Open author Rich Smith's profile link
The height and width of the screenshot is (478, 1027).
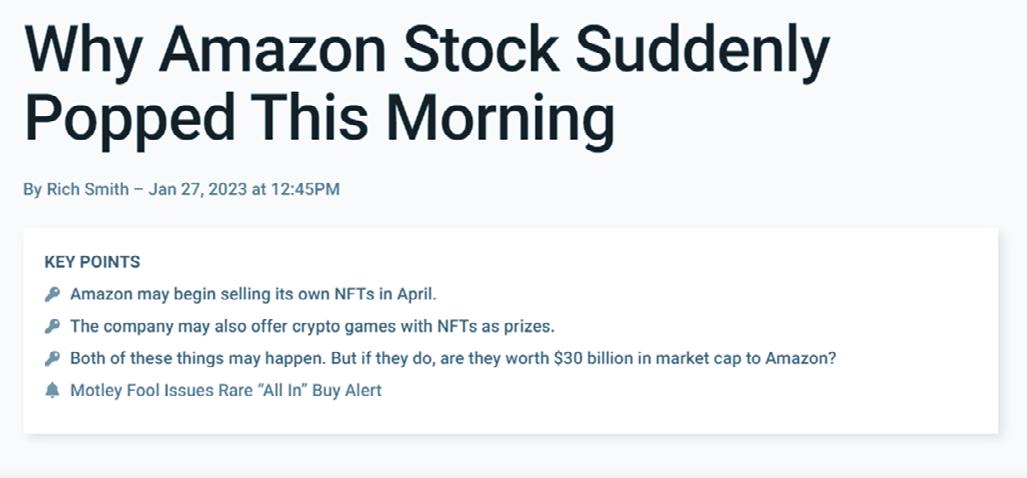(x=87, y=189)
